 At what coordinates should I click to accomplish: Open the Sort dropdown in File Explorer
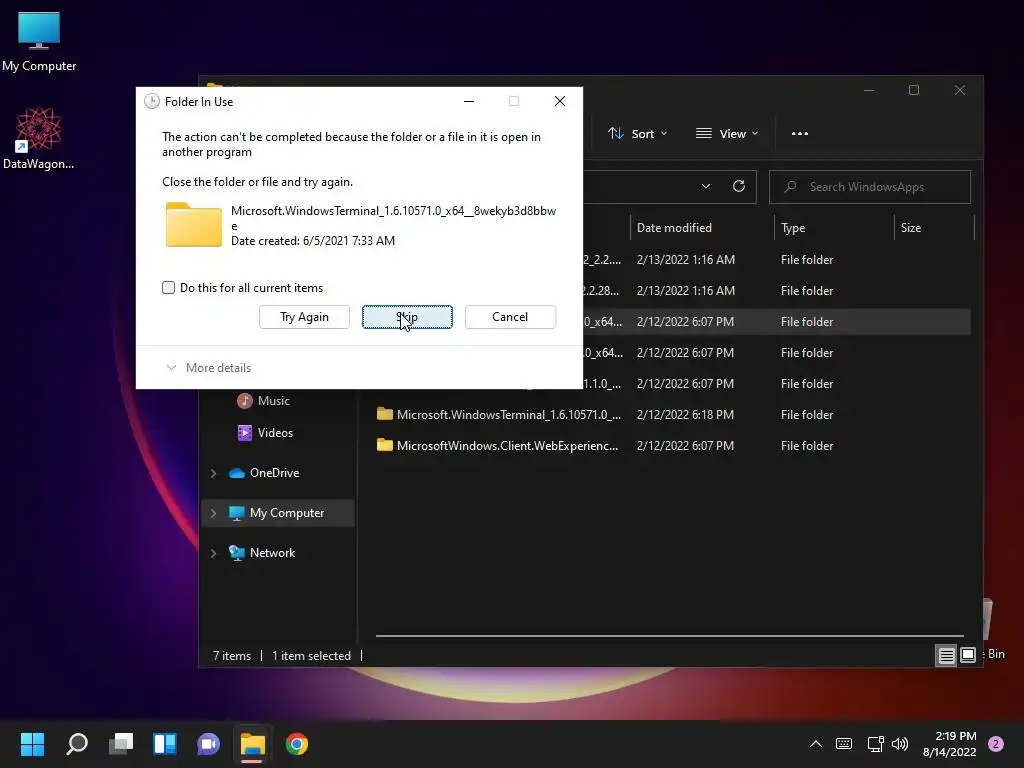click(x=637, y=134)
